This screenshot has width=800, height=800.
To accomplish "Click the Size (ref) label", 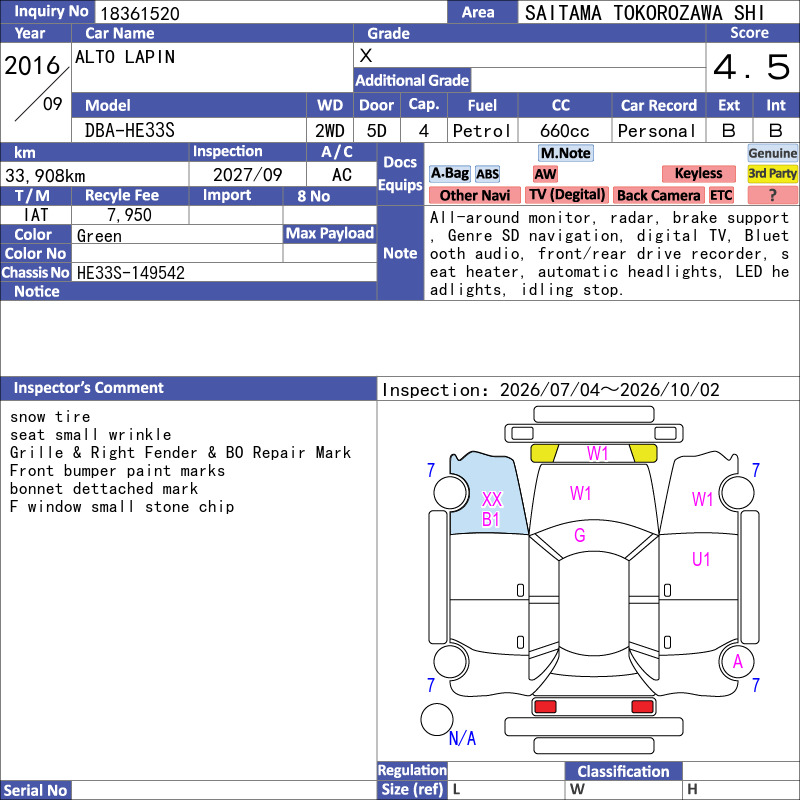I will (412, 790).
